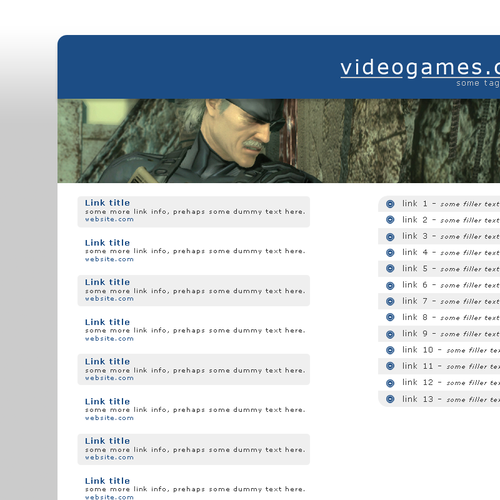This screenshot has height=500, width=500.
Task: Open the fourth Link title heading
Action: pos(107,322)
